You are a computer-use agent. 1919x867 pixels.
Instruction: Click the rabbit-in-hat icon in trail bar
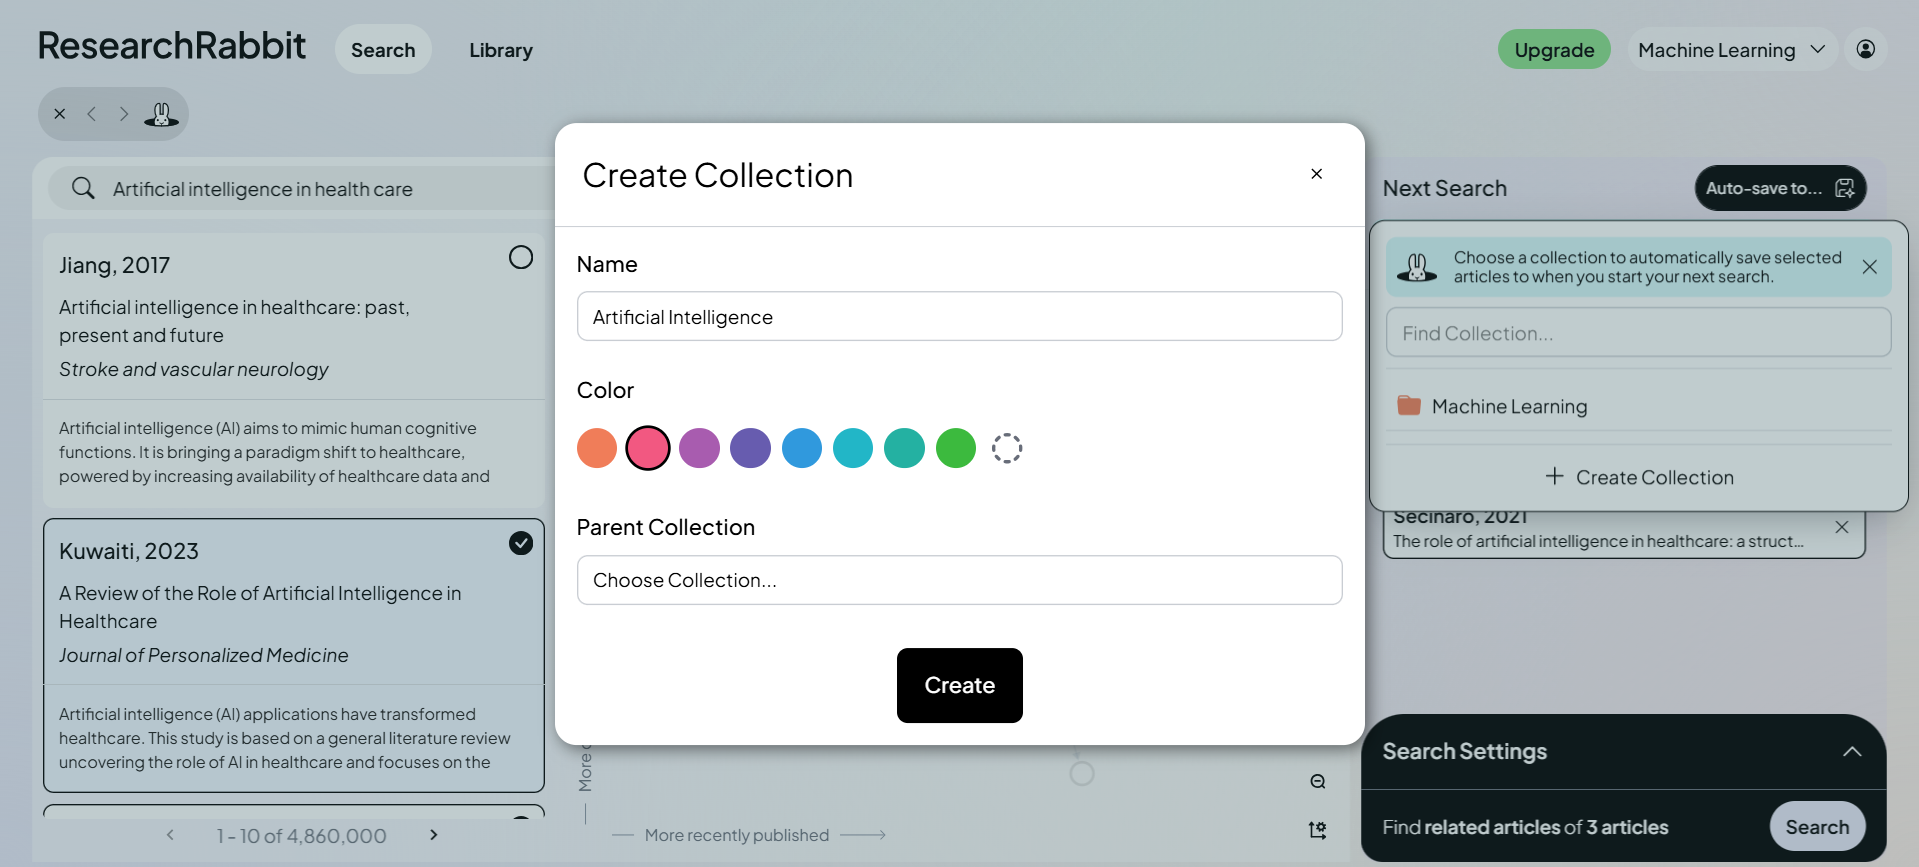pos(161,114)
